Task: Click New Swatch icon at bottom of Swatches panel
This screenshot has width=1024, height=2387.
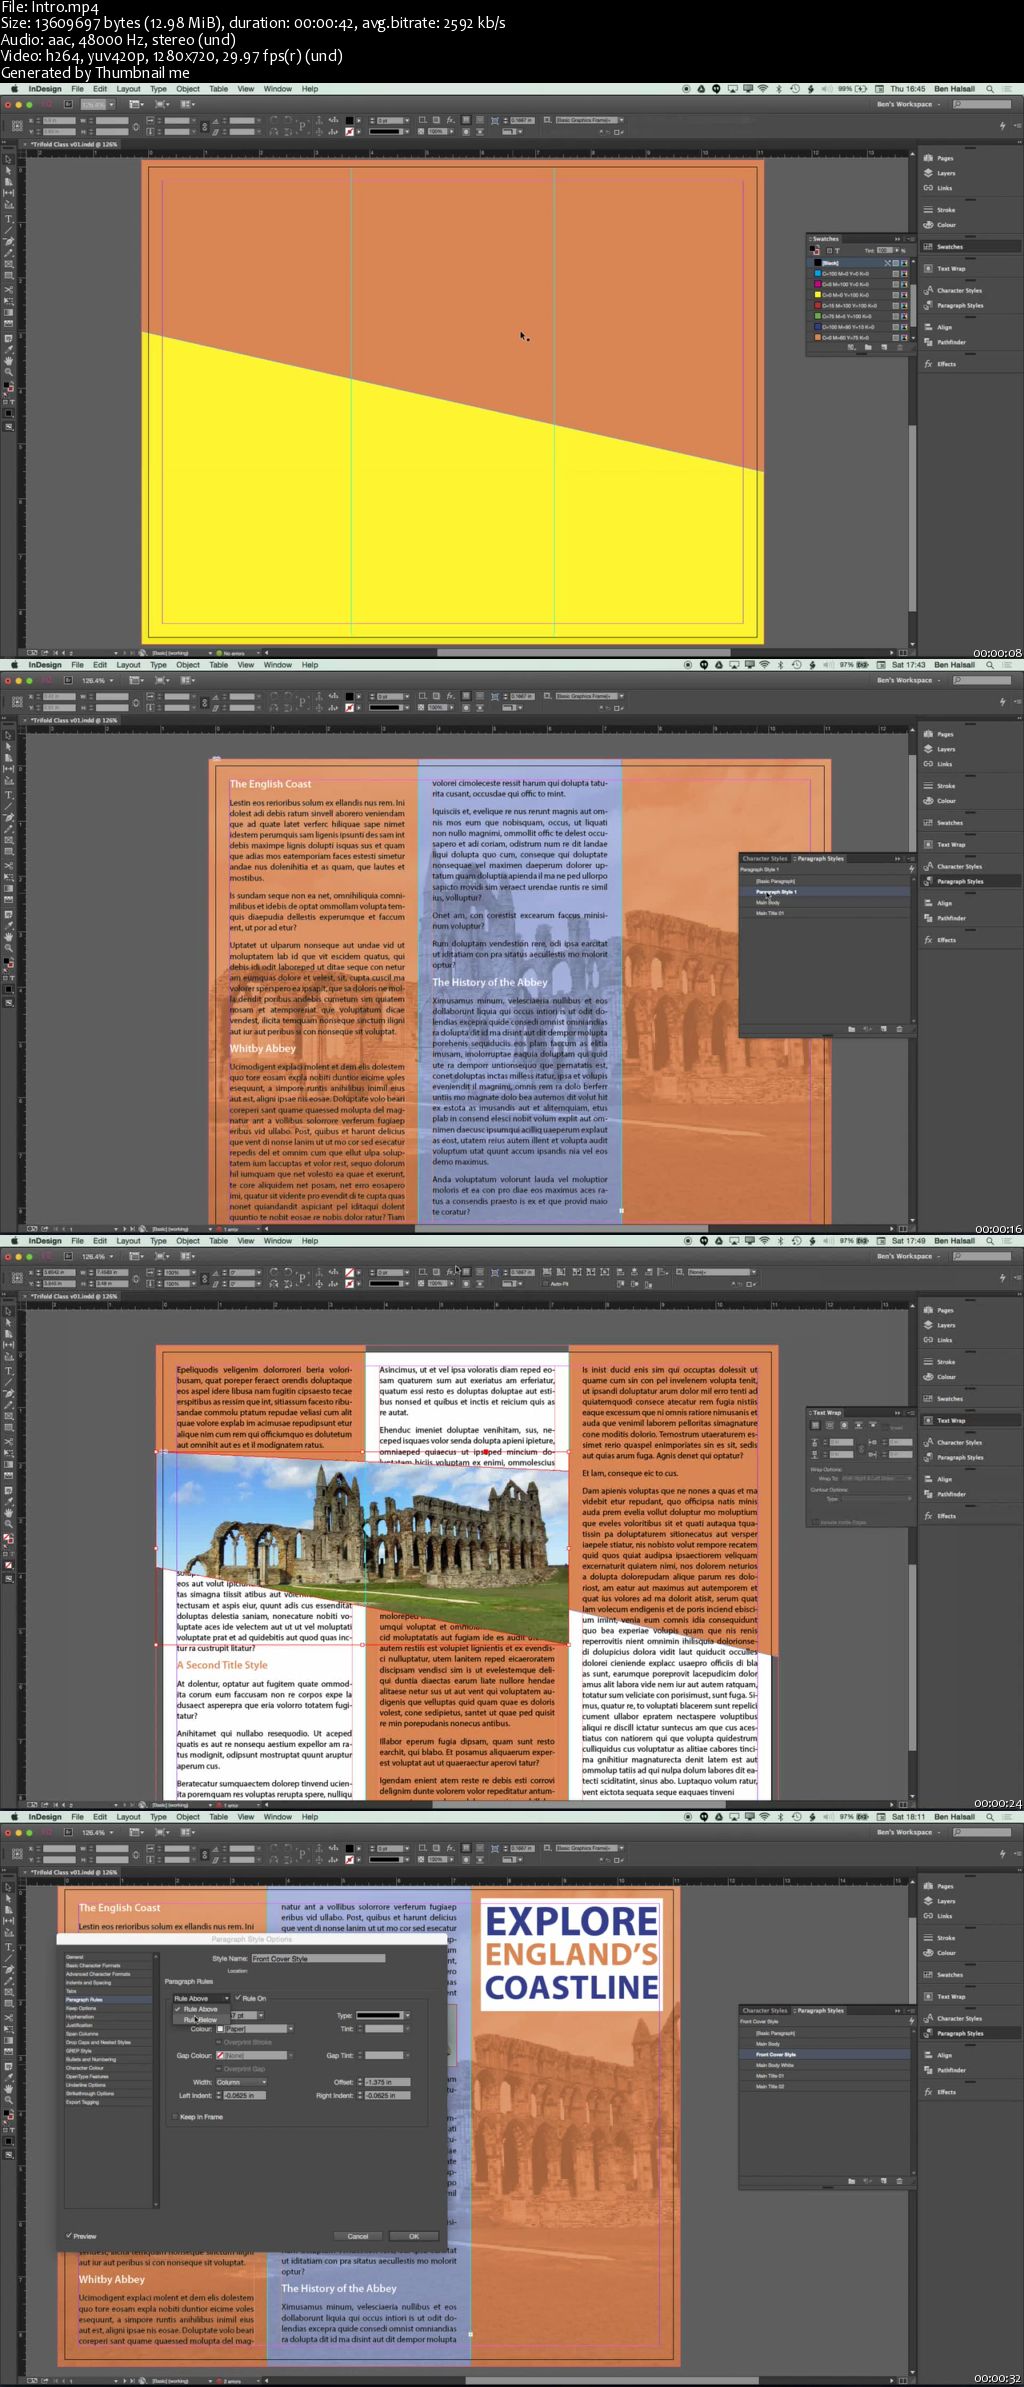Action: 884,347
